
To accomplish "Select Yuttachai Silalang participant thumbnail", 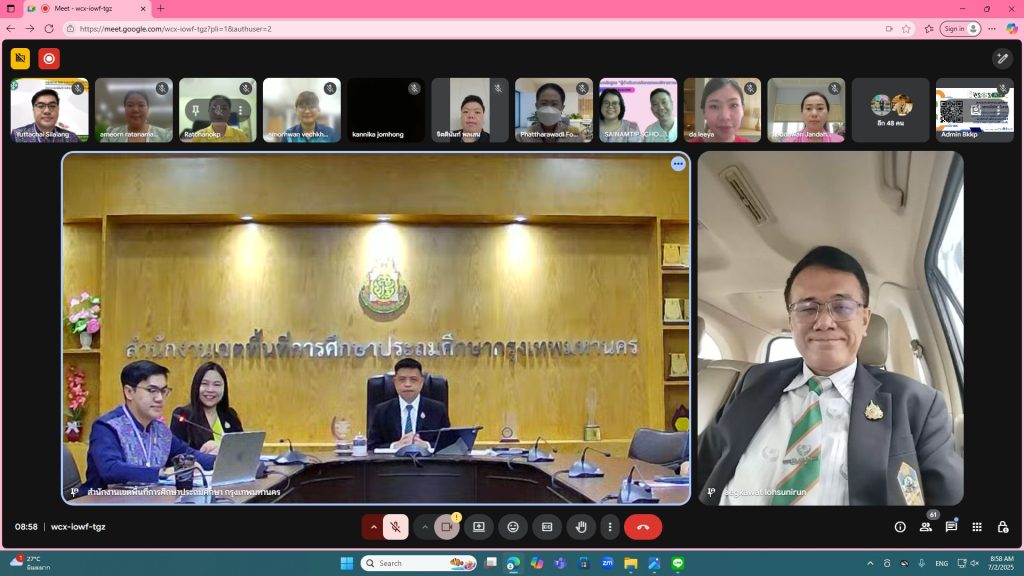I will 50,110.
